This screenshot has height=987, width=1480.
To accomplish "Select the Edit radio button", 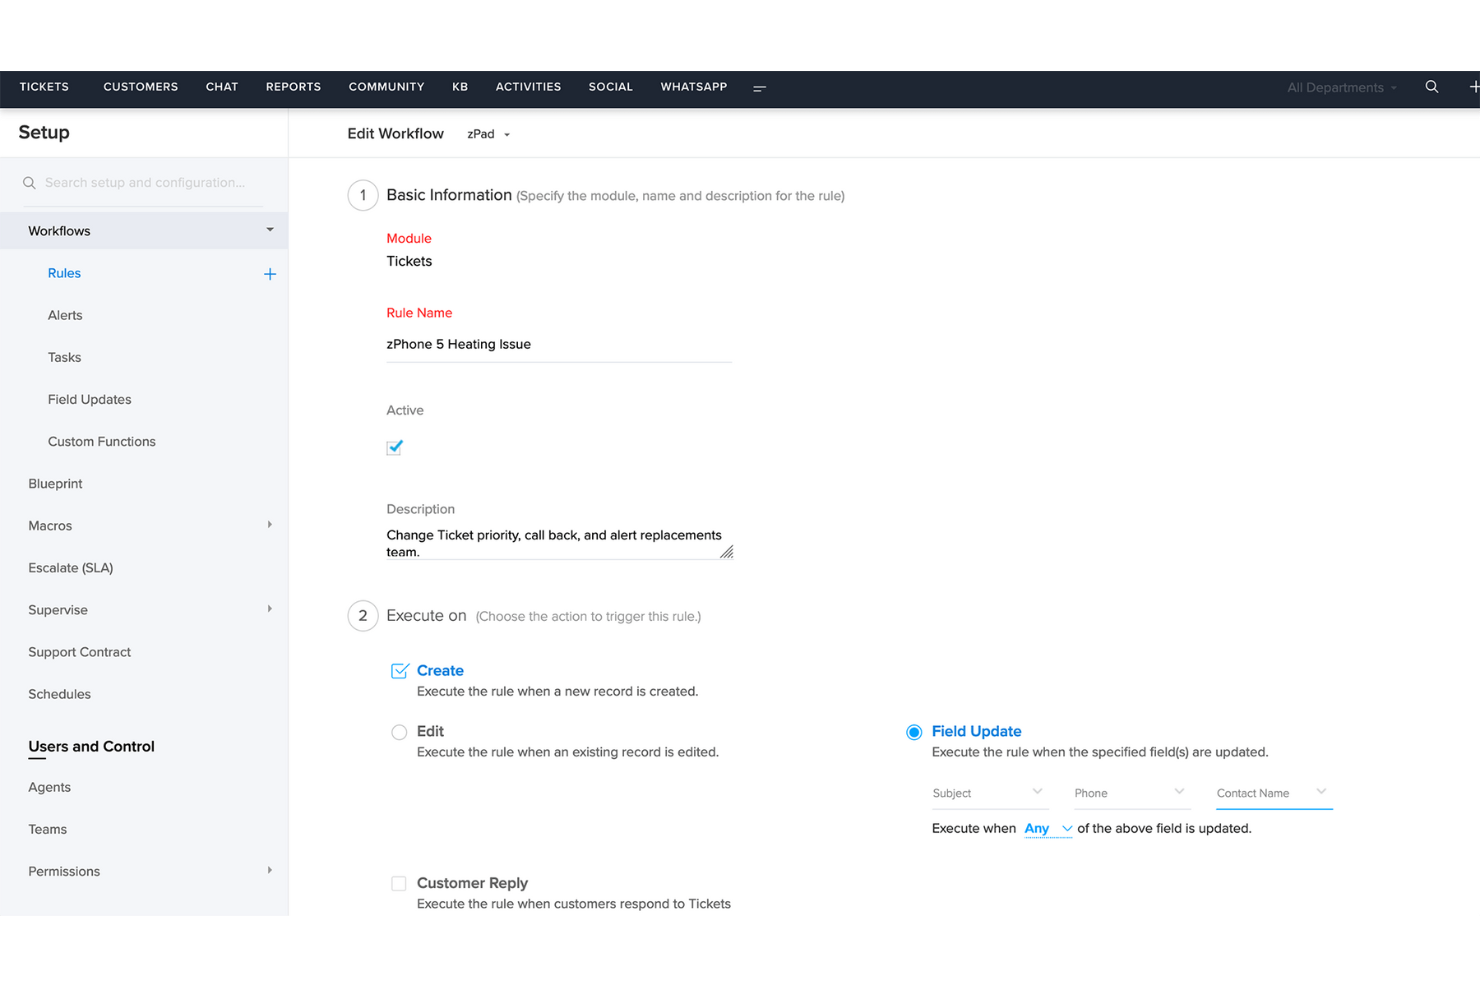I will point(399,732).
